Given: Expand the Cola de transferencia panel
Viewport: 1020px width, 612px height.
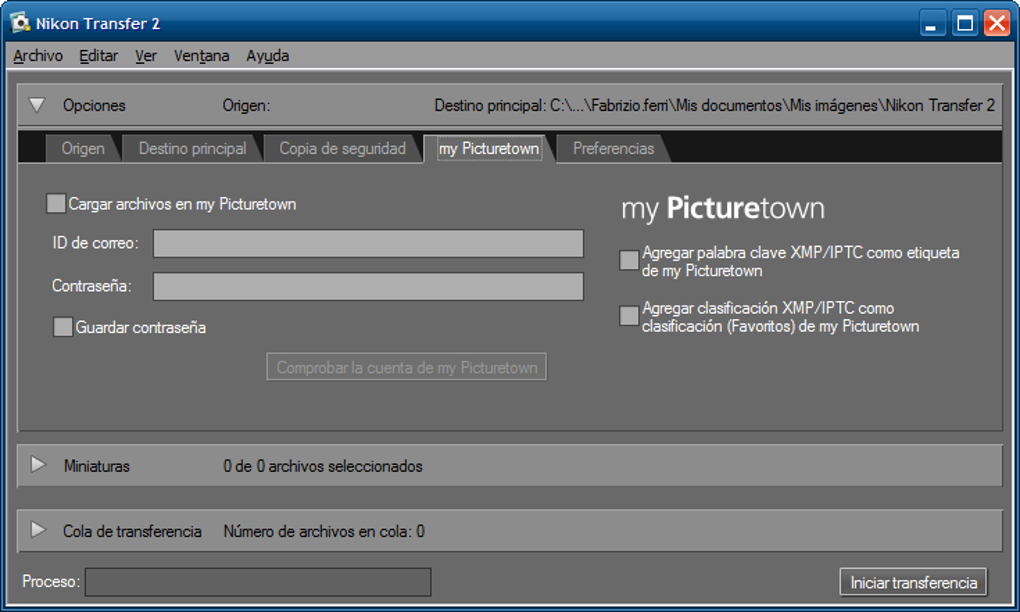Looking at the screenshot, I should tap(38, 530).
